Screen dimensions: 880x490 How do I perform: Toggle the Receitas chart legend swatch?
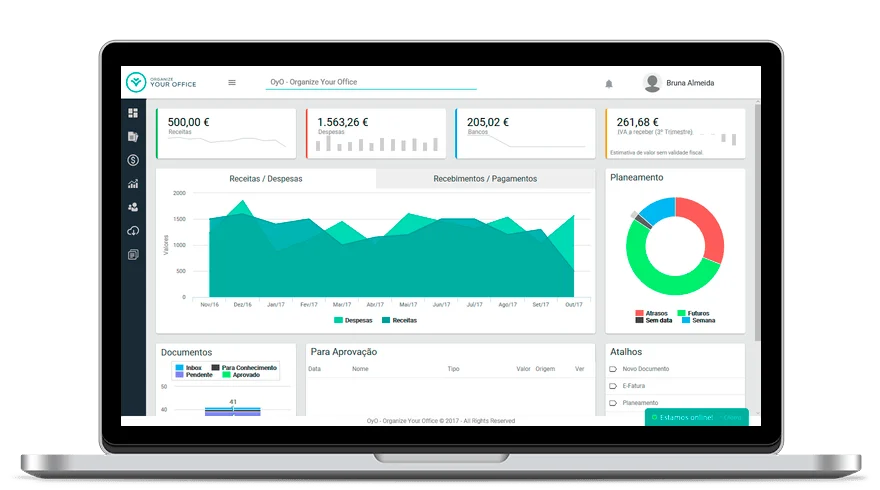(x=386, y=320)
